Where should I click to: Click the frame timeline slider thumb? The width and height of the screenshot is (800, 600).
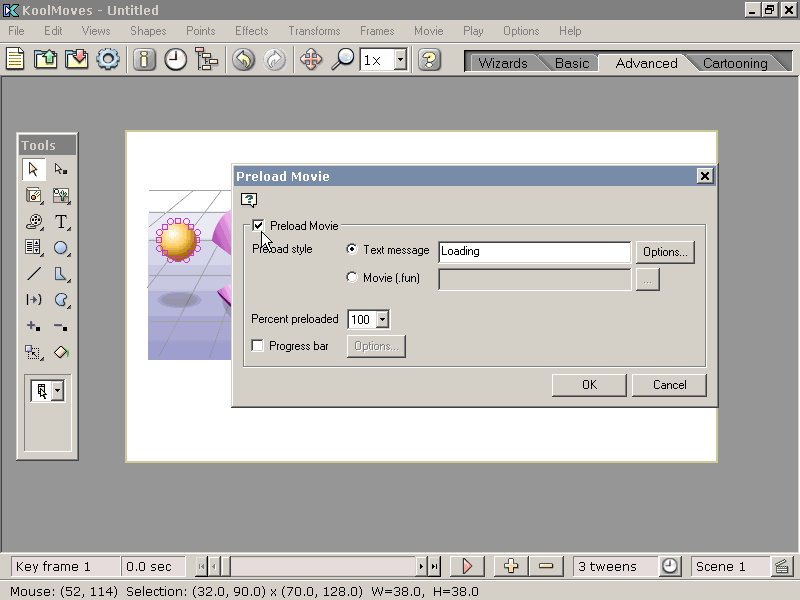point(227,566)
